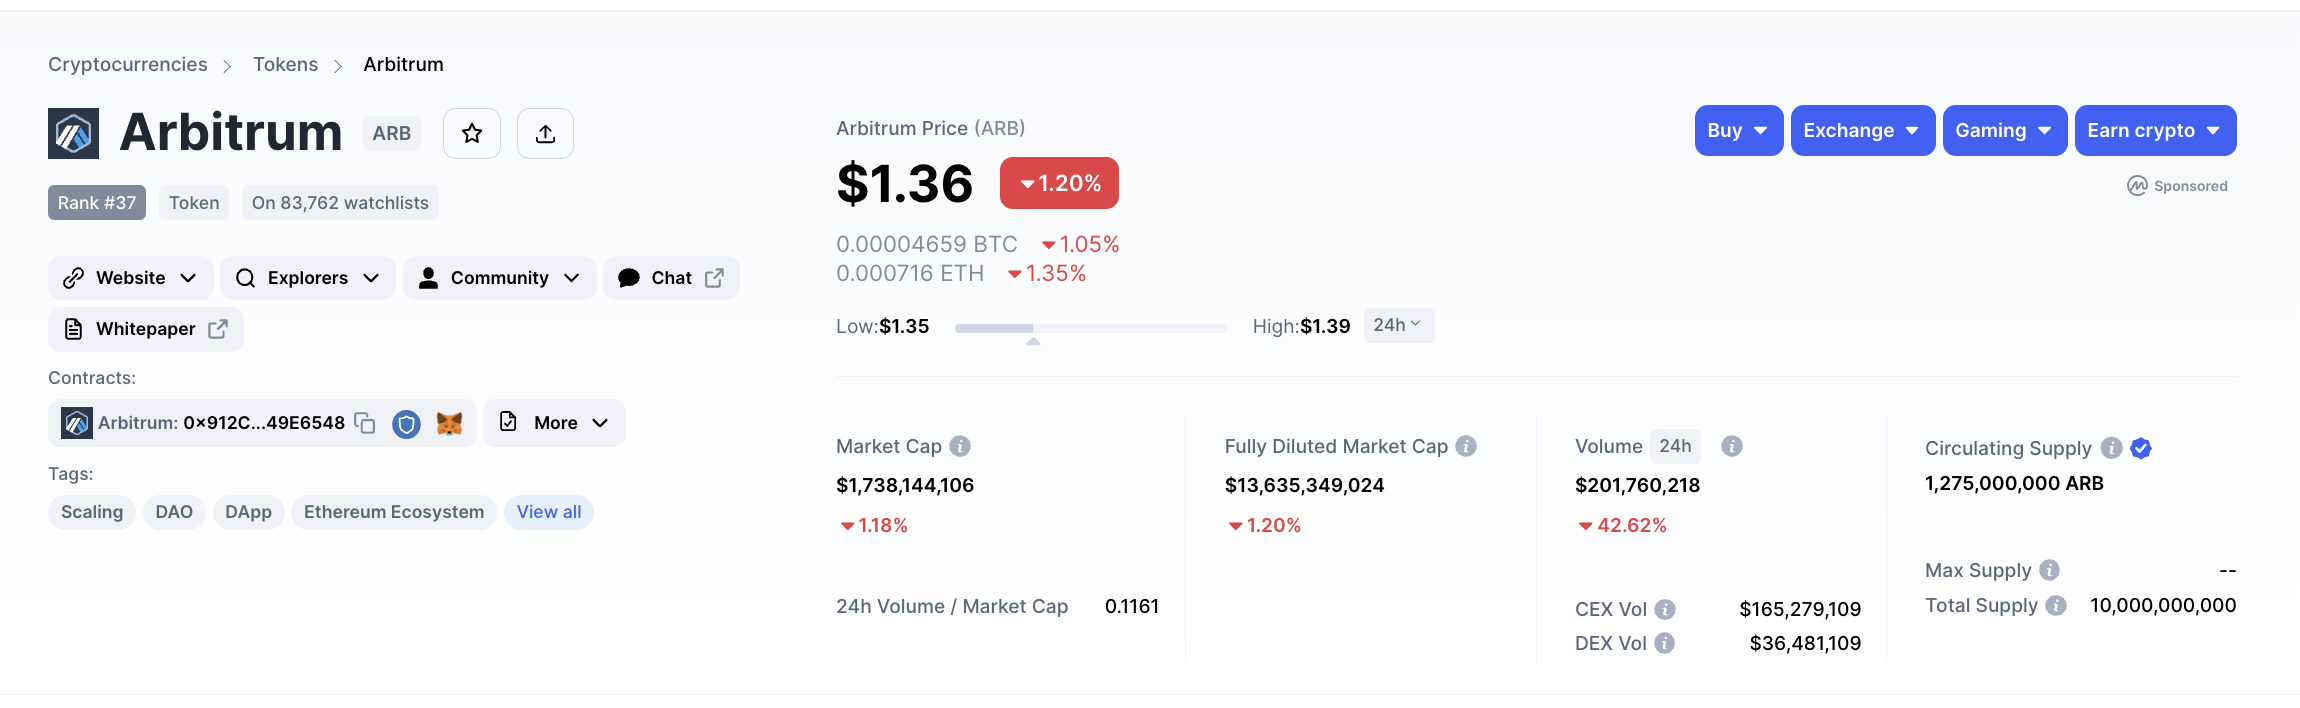The image size is (2300, 708).
Task: Click the CEX Vol info icon
Action: tap(1665, 609)
